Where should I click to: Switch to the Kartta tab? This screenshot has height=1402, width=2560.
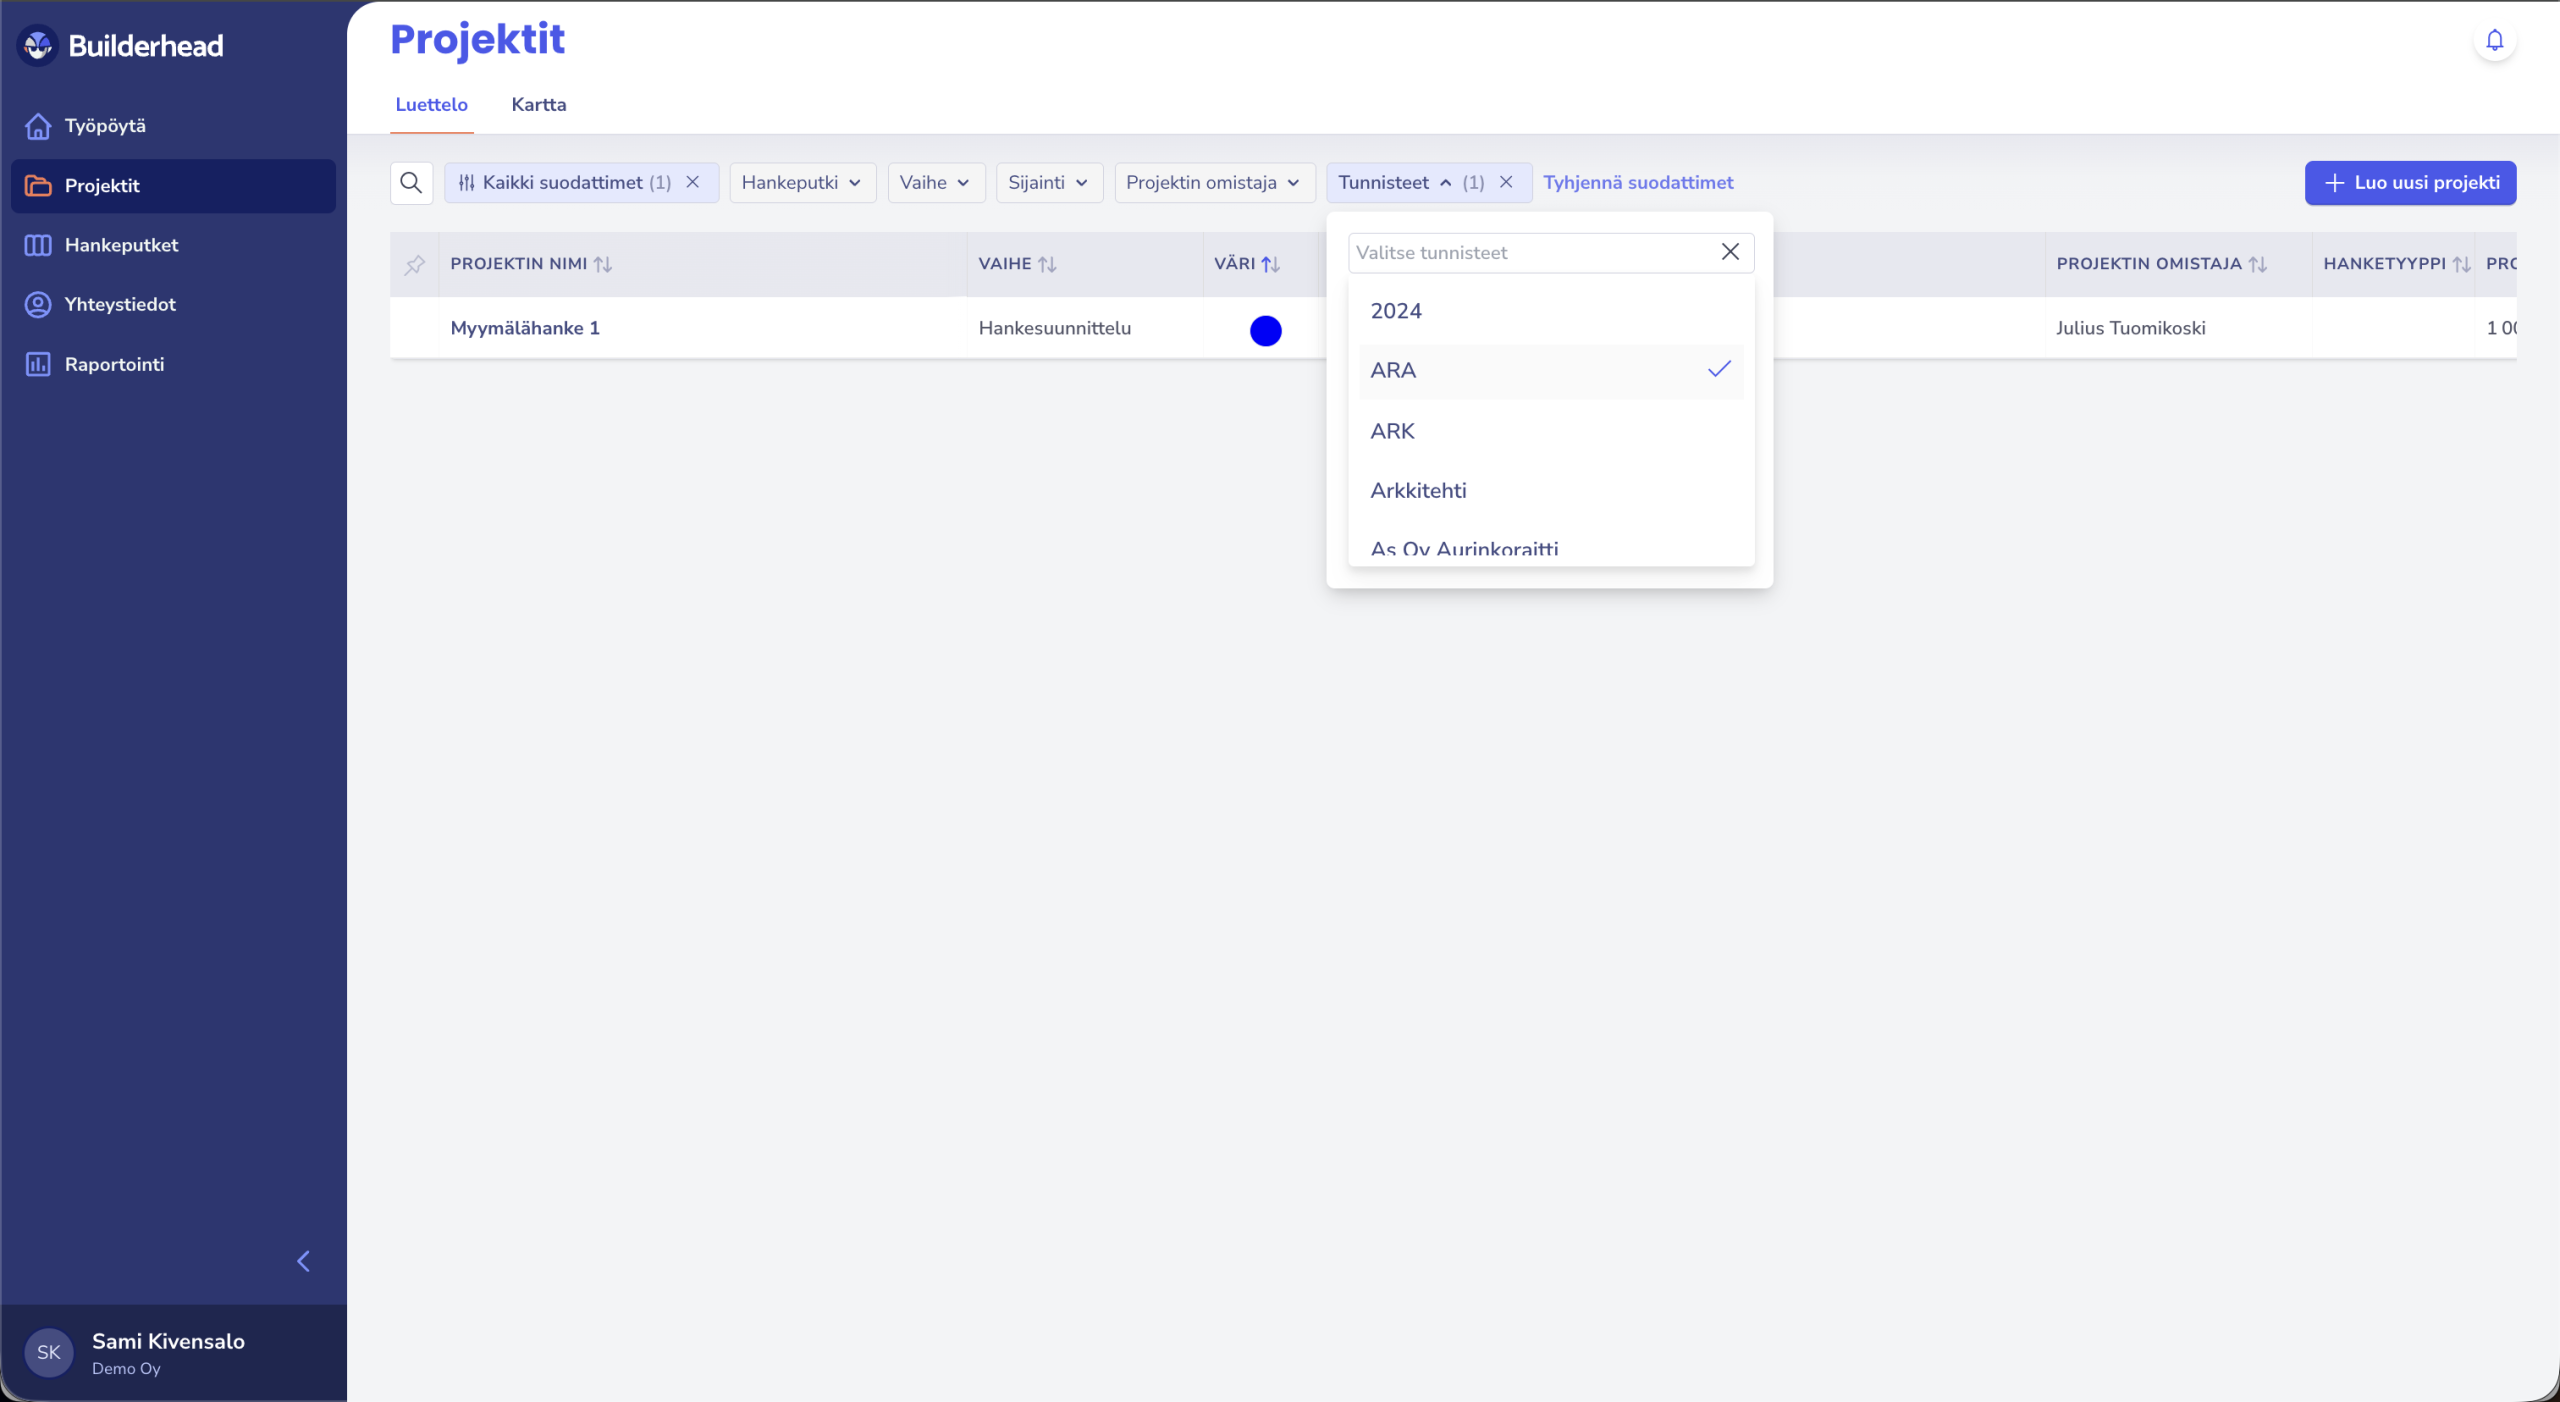pyautogui.click(x=538, y=105)
